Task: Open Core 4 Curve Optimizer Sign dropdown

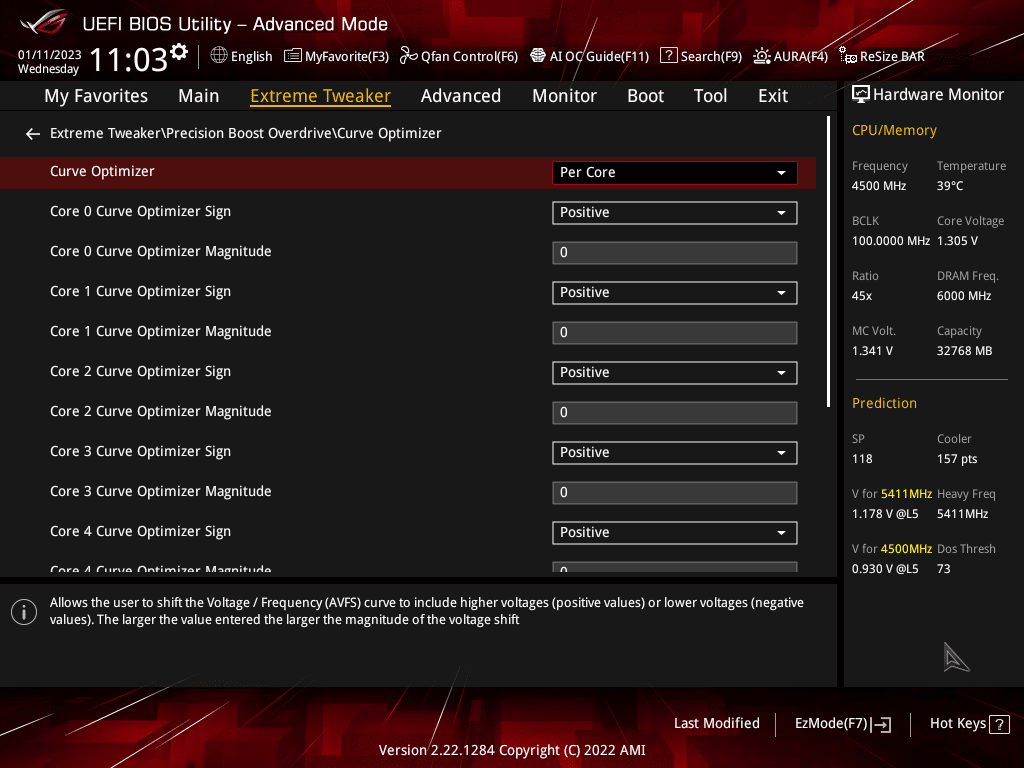Action: pos(675,533)
